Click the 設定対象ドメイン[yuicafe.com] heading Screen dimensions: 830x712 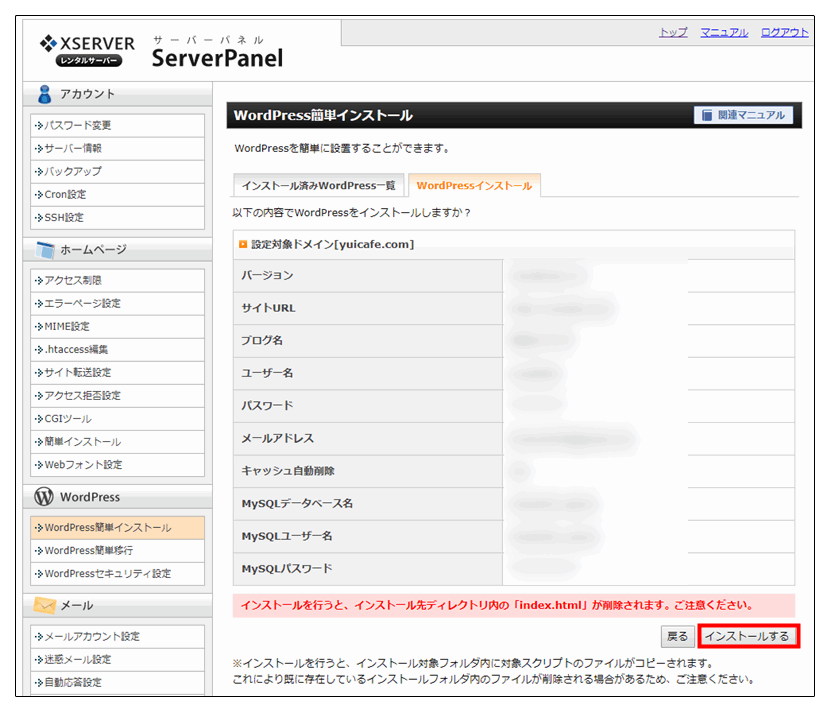click(332, 244)
